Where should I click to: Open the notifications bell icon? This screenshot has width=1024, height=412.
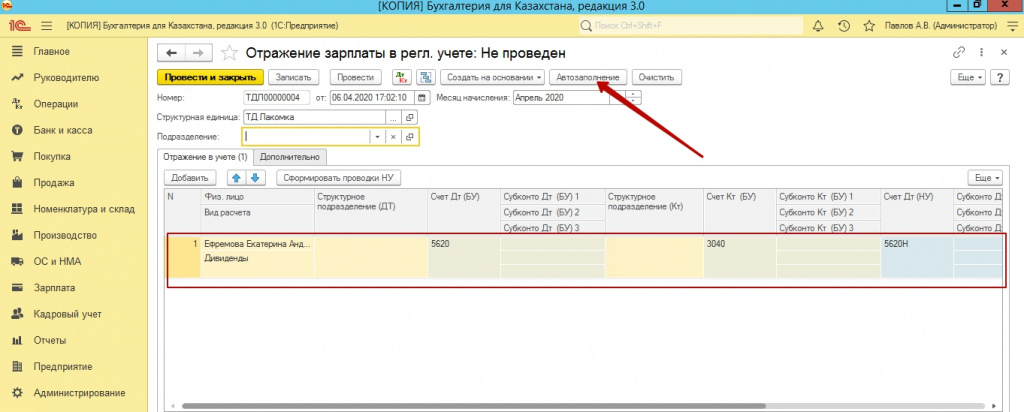818,26
